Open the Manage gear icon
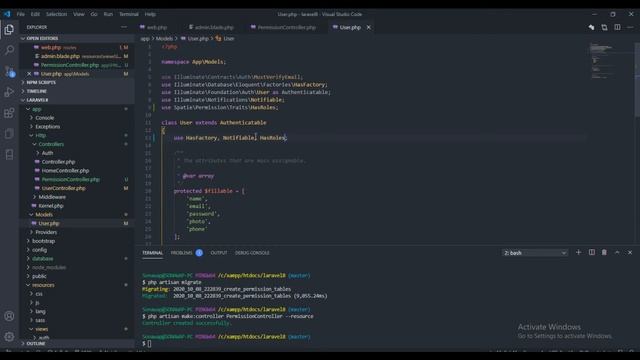This screenshot has width=640, height=360. 9,337
